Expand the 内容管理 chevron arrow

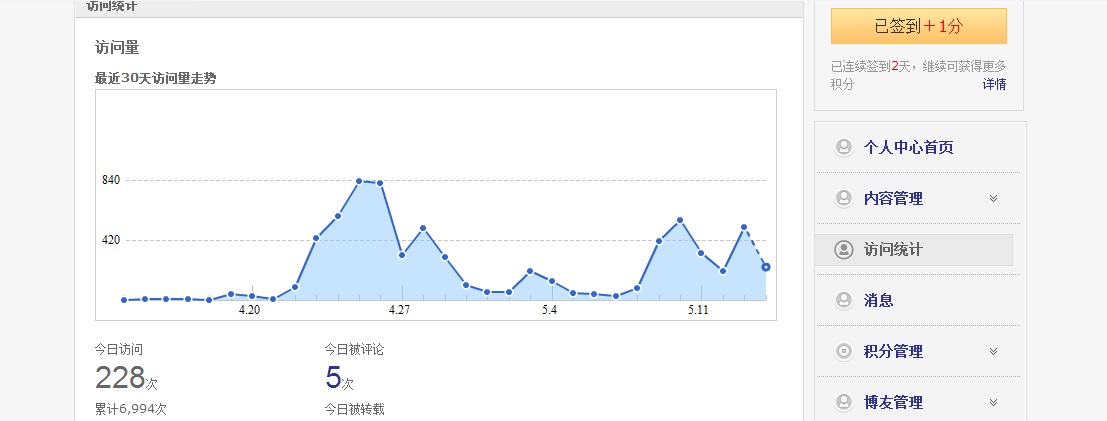tap(993, 199)
